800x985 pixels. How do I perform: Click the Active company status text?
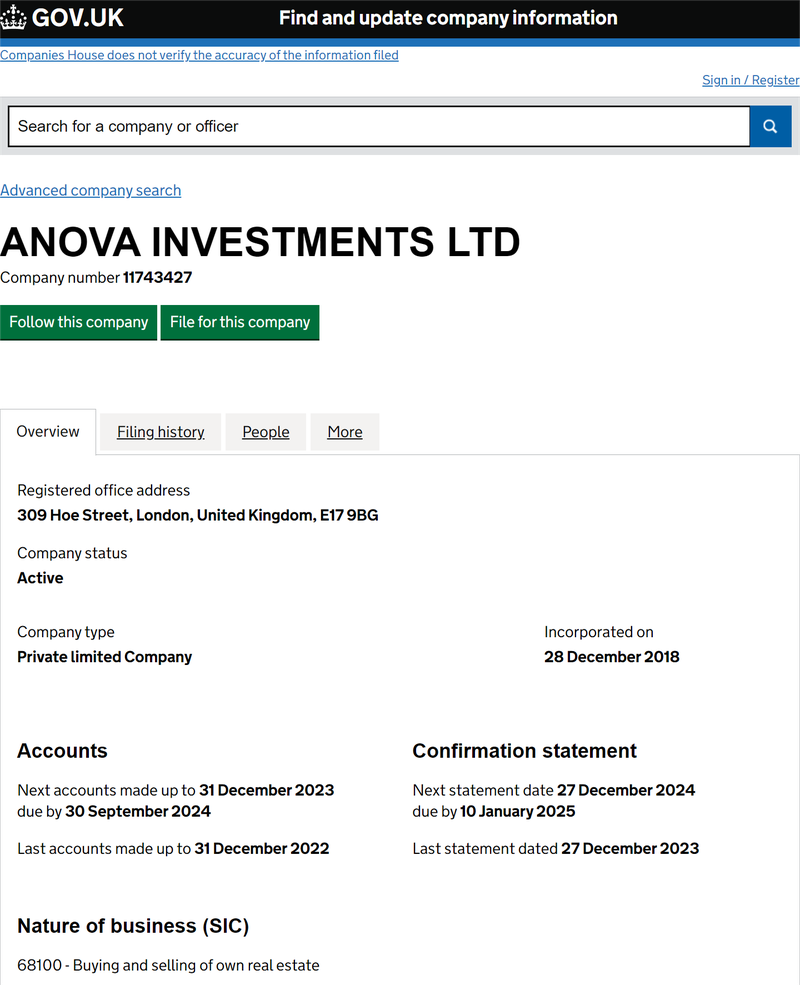(40, 578)
